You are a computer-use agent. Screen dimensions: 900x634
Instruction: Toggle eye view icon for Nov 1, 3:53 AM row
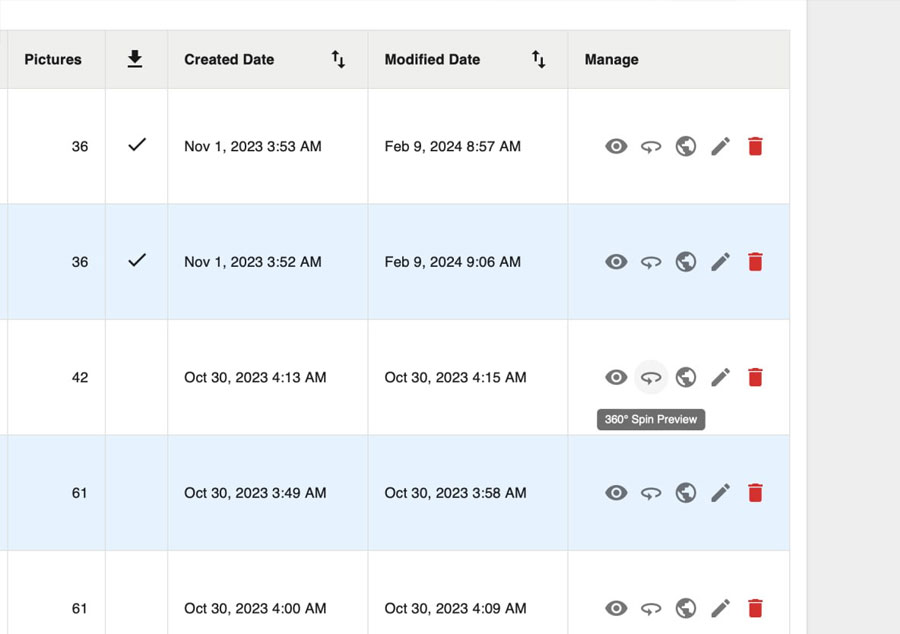[x=616, y=146]
